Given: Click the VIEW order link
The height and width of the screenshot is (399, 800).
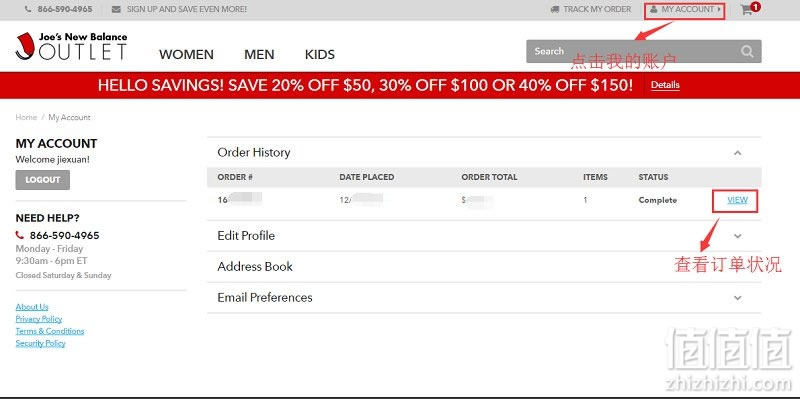Looking at the screenshot, I should click(737, 200).
